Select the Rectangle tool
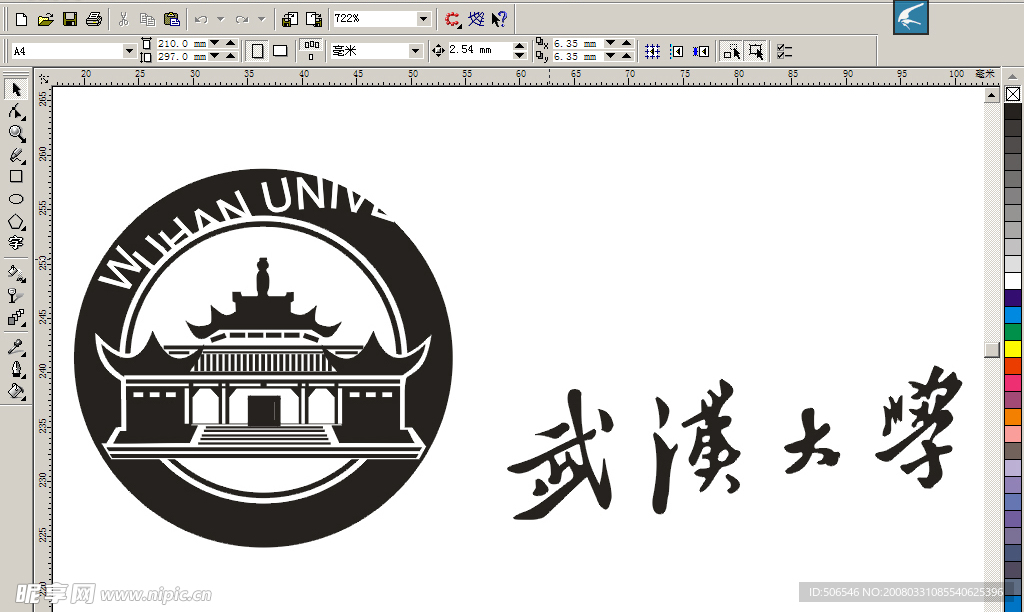 (16, 176)
